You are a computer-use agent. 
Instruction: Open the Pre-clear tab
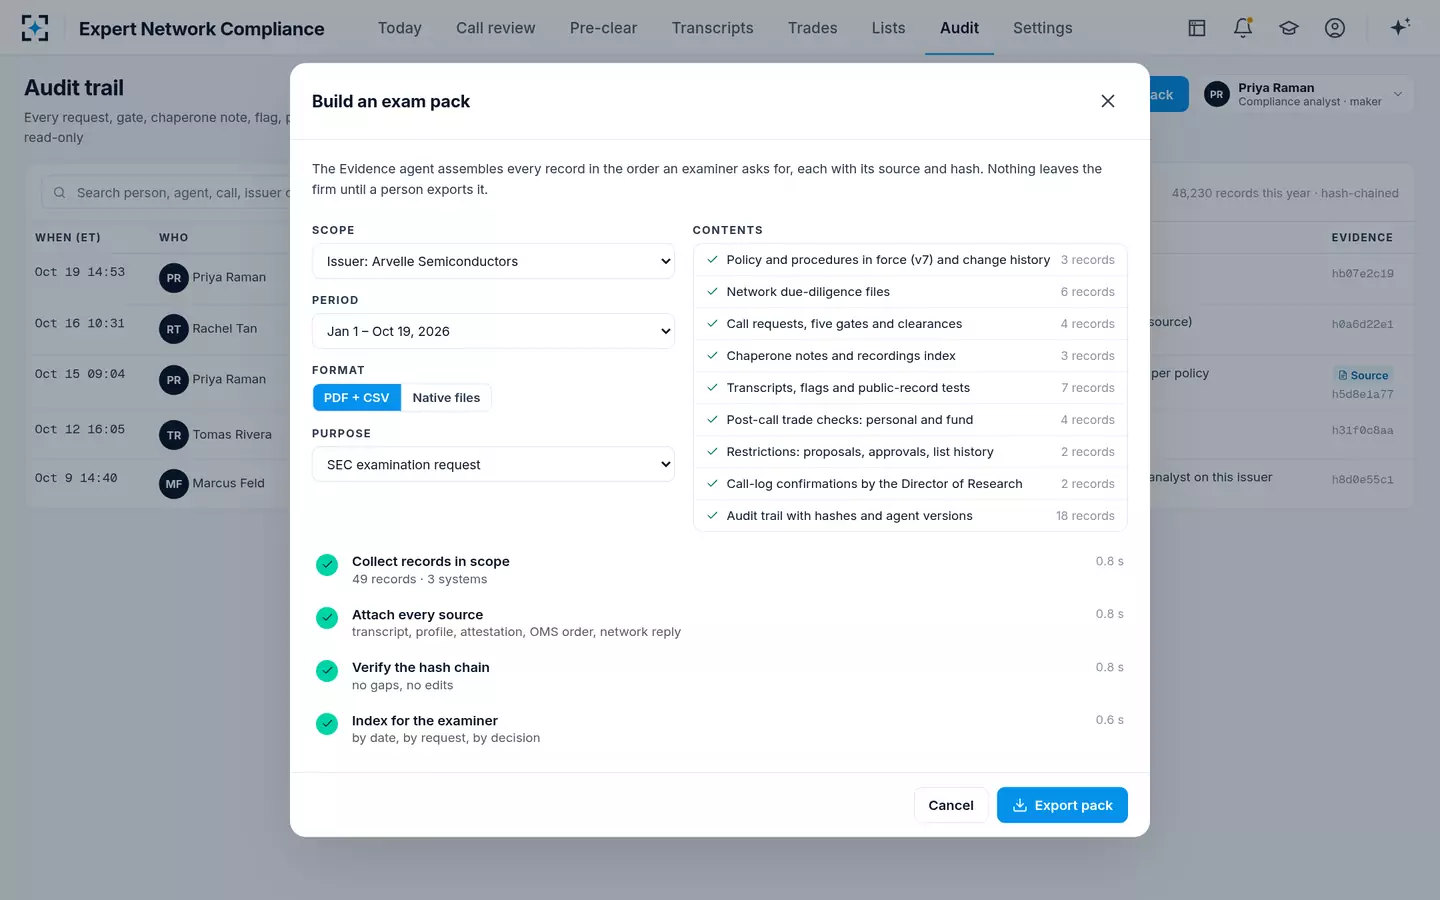tap(603, 28)
